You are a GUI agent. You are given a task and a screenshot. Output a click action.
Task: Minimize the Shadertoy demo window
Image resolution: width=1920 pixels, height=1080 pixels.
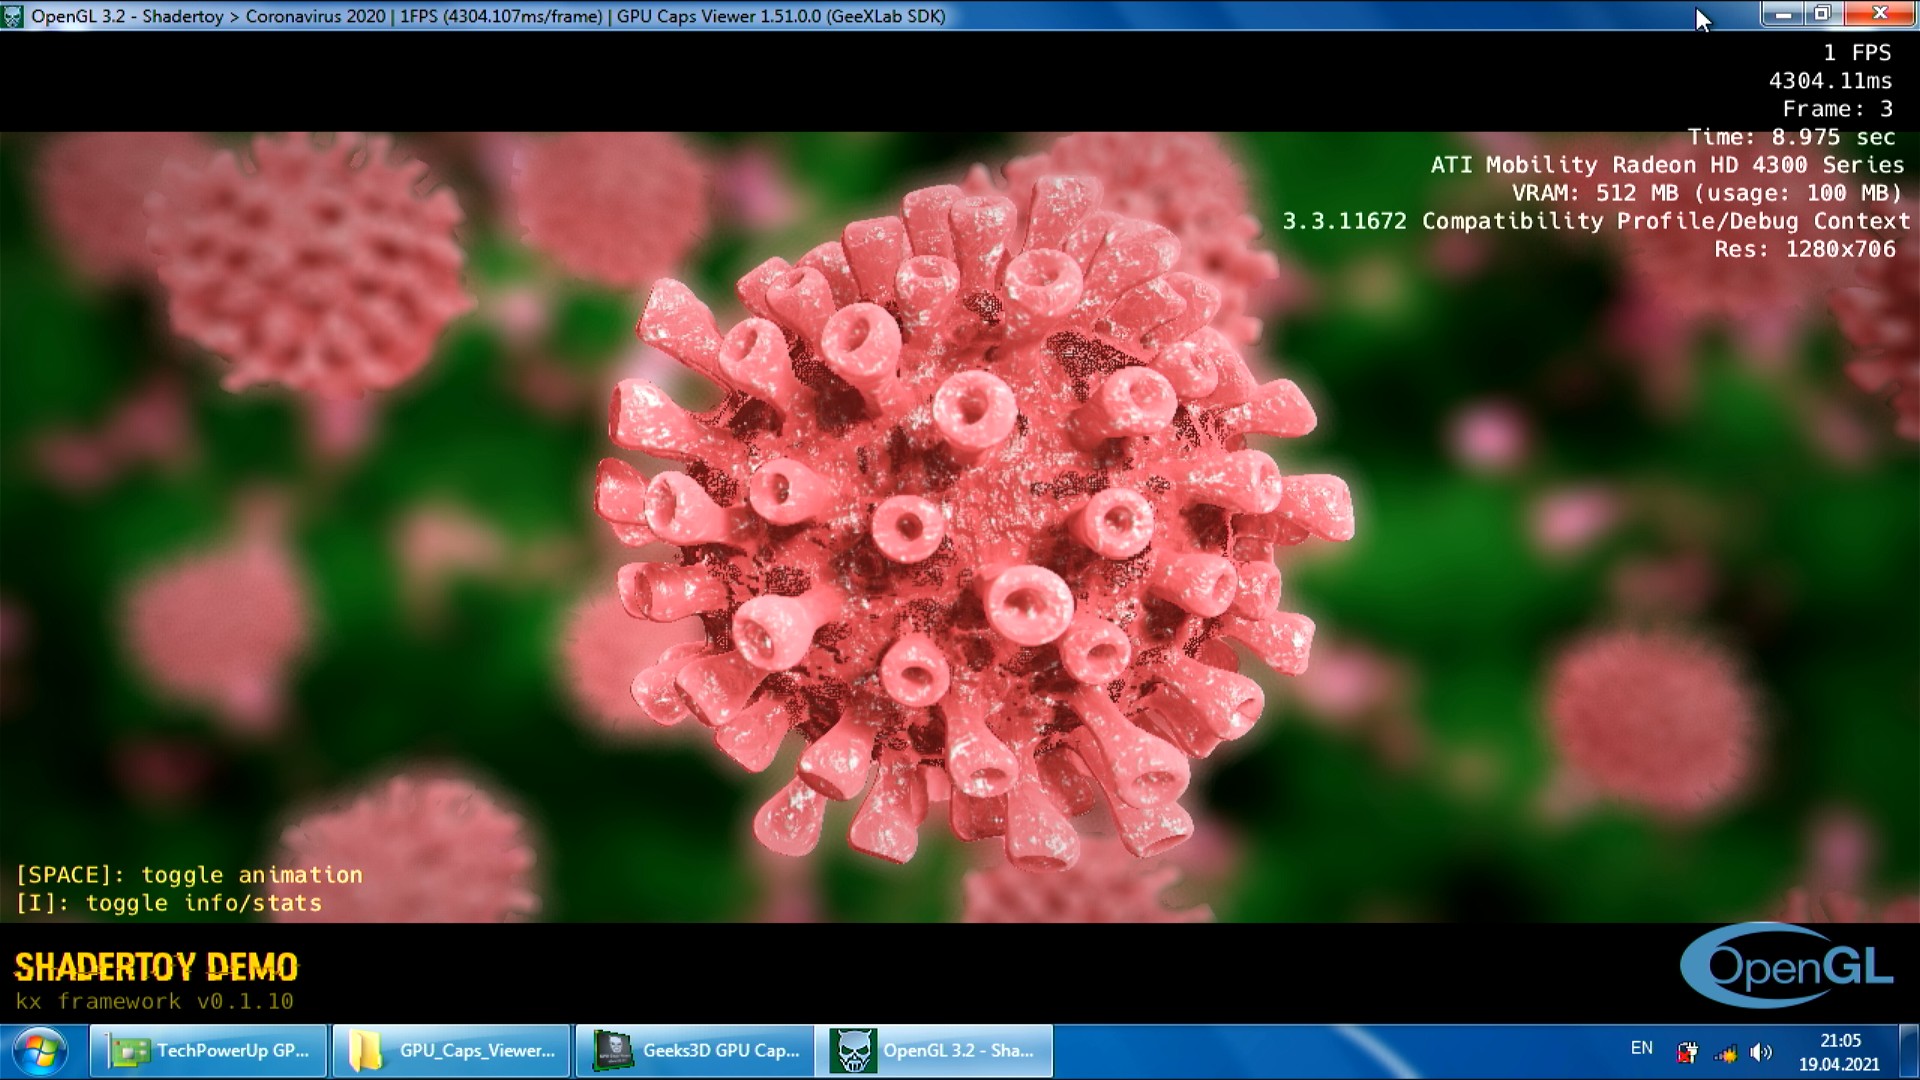[1783, 14]
